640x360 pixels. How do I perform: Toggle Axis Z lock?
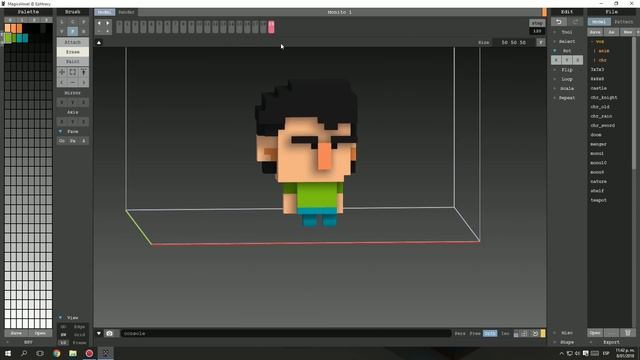83,122
